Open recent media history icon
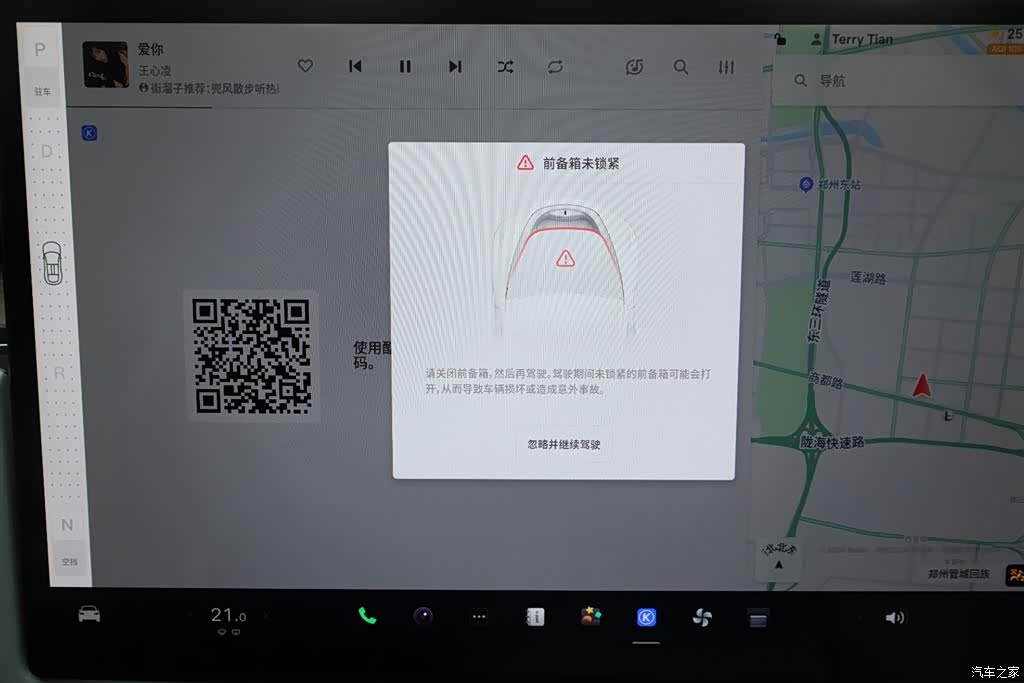 tap(634, 67)
